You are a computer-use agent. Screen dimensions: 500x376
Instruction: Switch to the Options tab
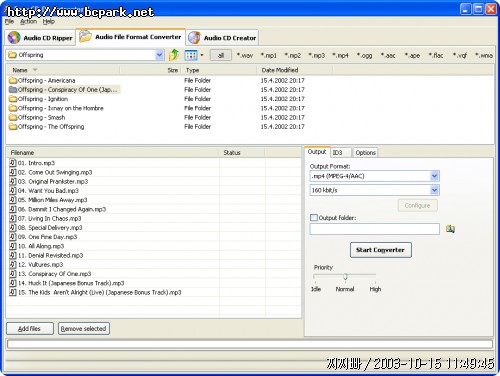click(x=365, y=153)
